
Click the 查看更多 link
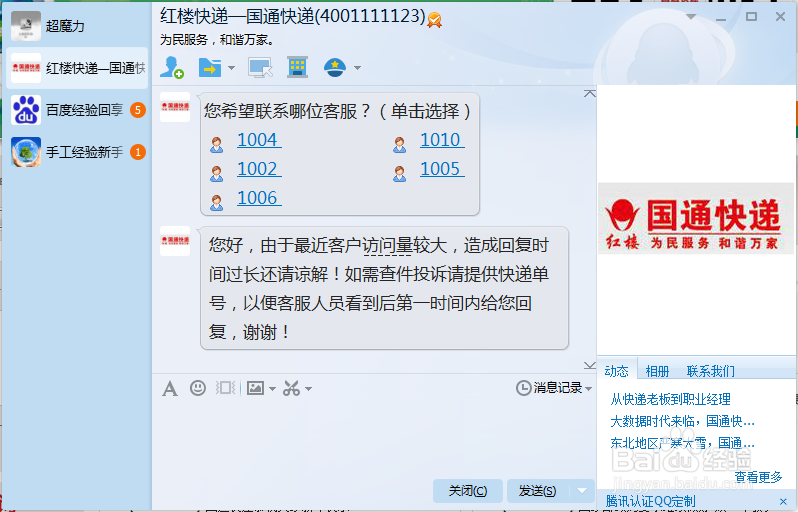pos(758,477)
